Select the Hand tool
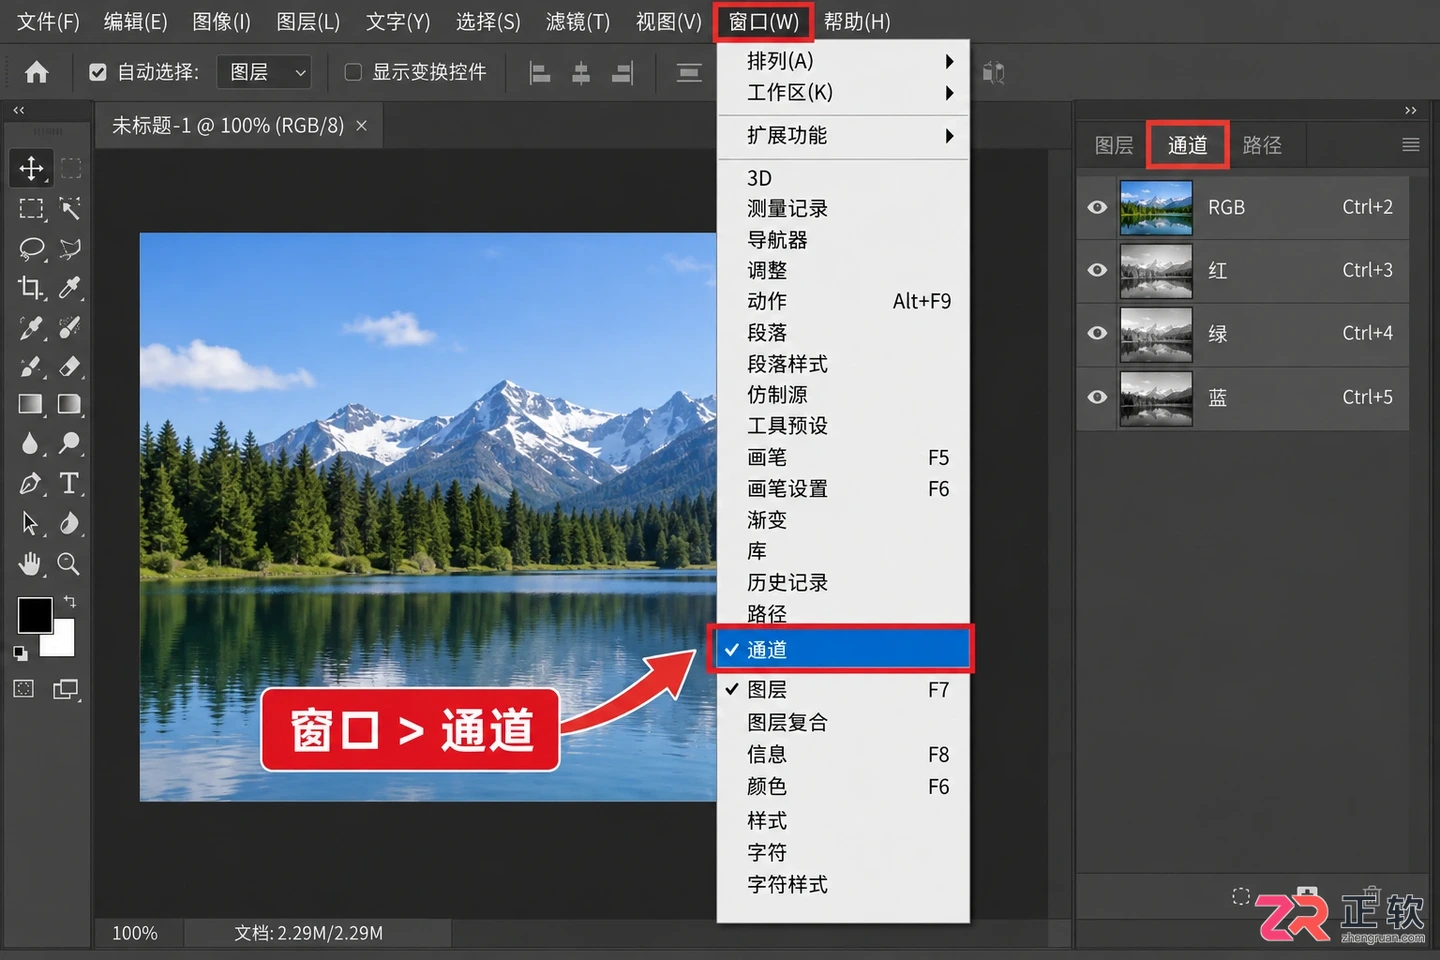 (x=31, y=563)
